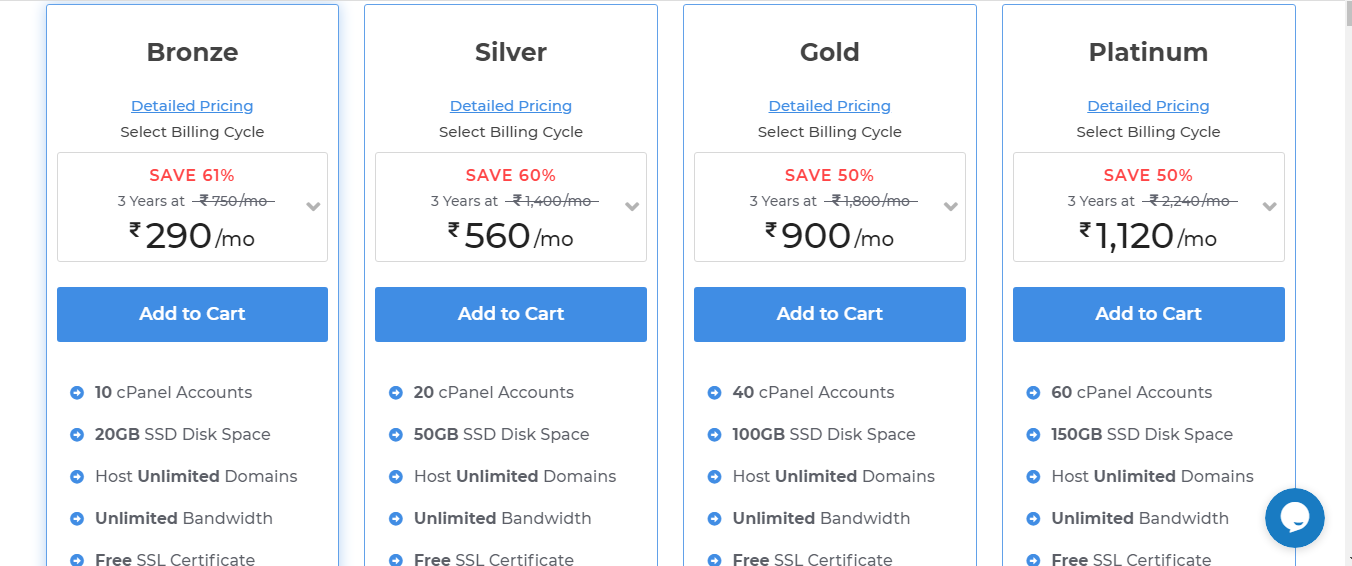Open the Platinum billing cycle selector
This screenshot has height=566, width=1352.
[1269, 207]
